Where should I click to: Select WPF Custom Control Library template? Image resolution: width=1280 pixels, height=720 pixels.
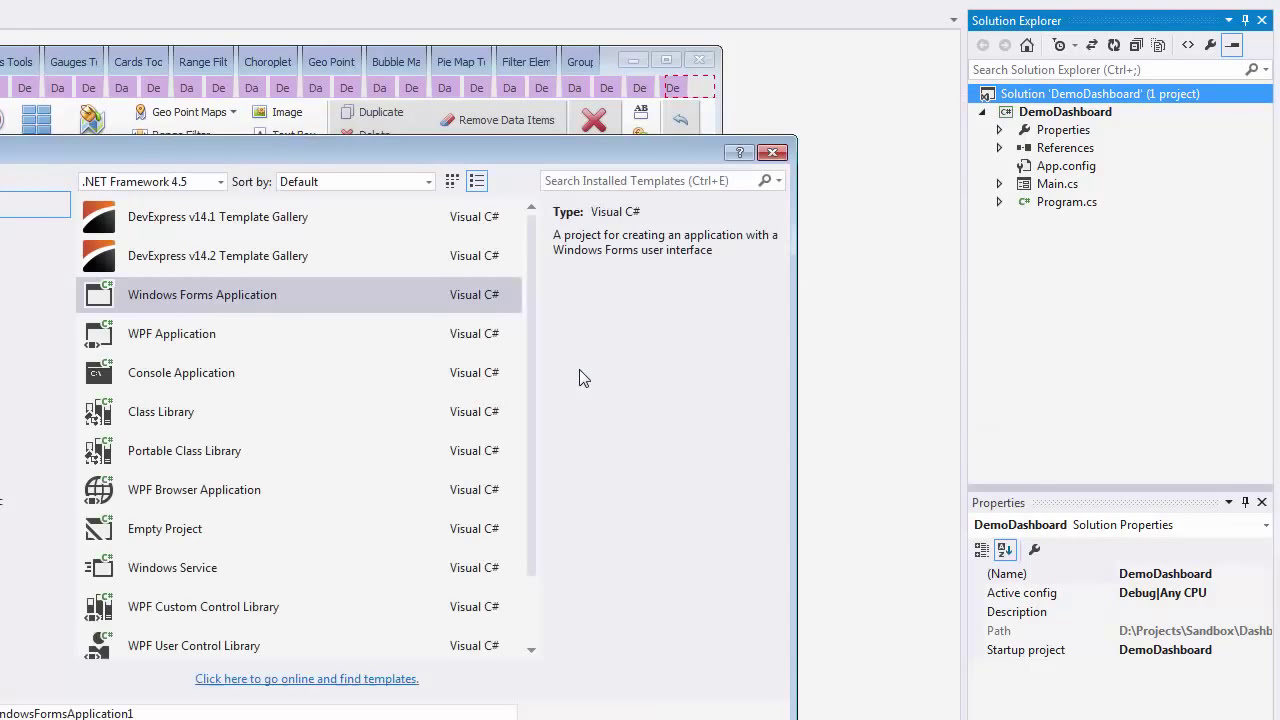click(x=299, y=607)
